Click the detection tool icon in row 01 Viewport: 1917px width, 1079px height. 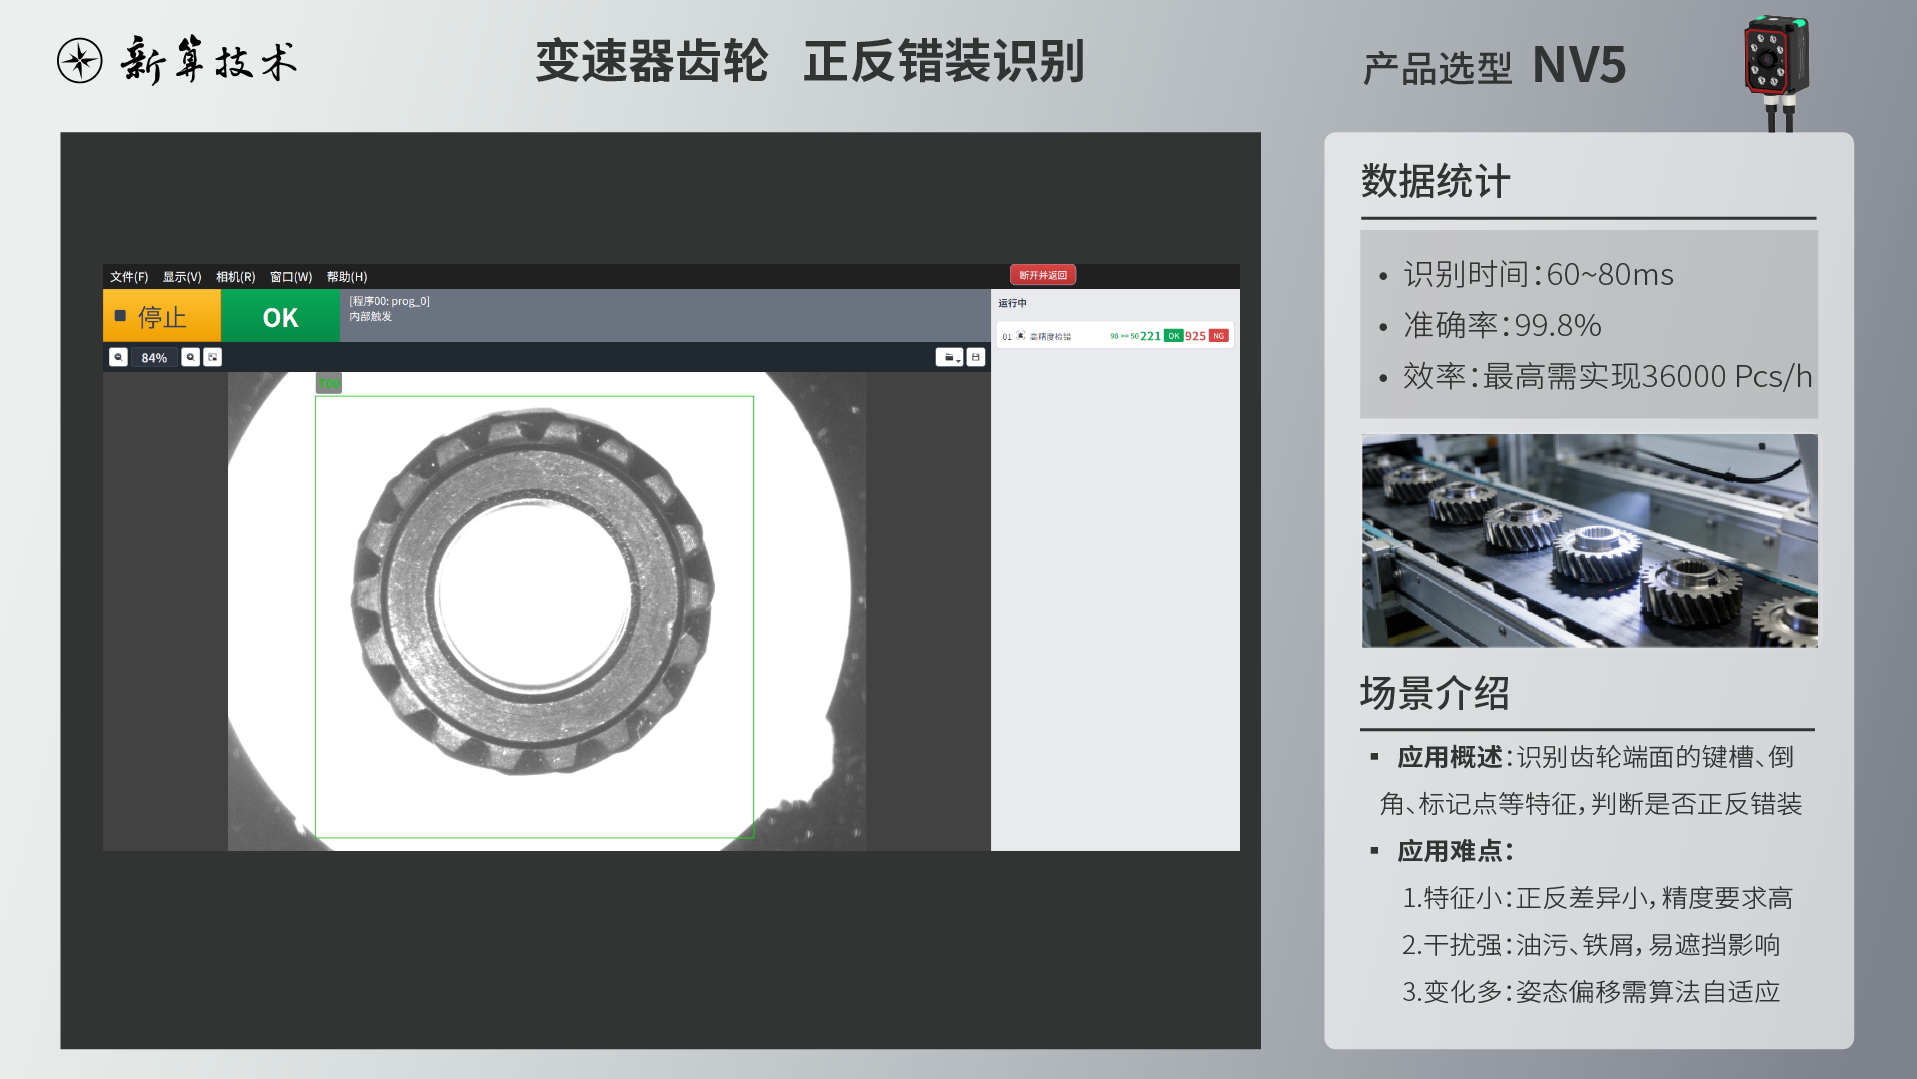[1020, 336]
